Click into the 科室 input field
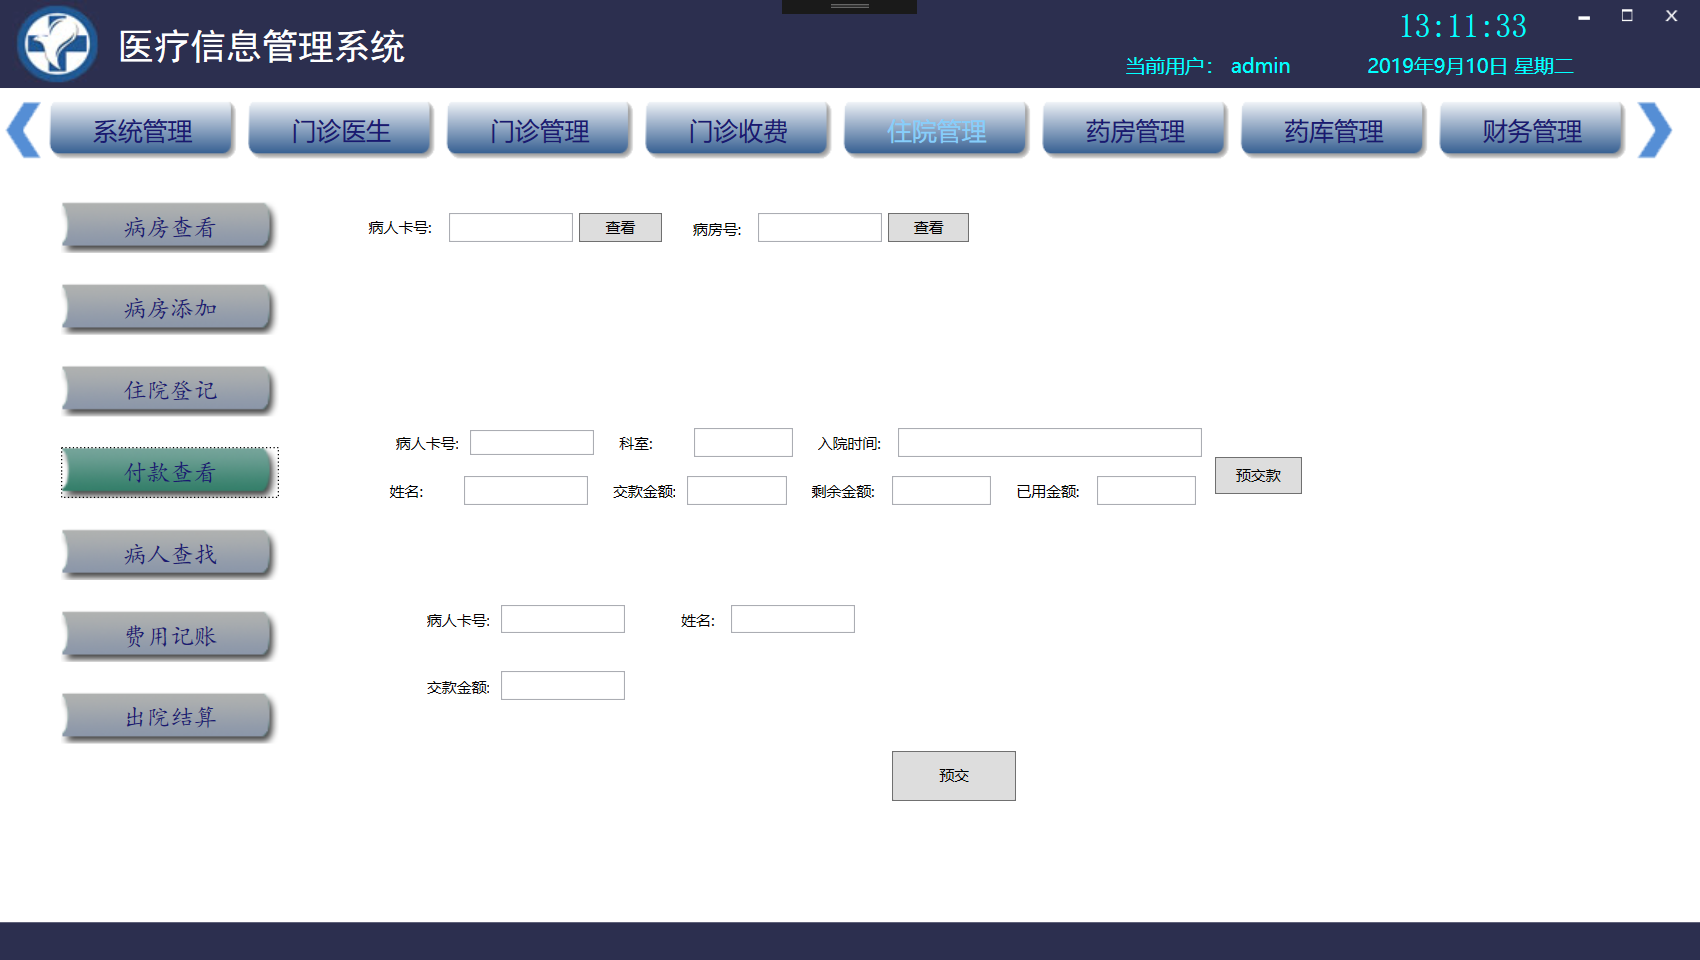The height and width of the screenshot is (960, 1700). [x=743, y=442]
